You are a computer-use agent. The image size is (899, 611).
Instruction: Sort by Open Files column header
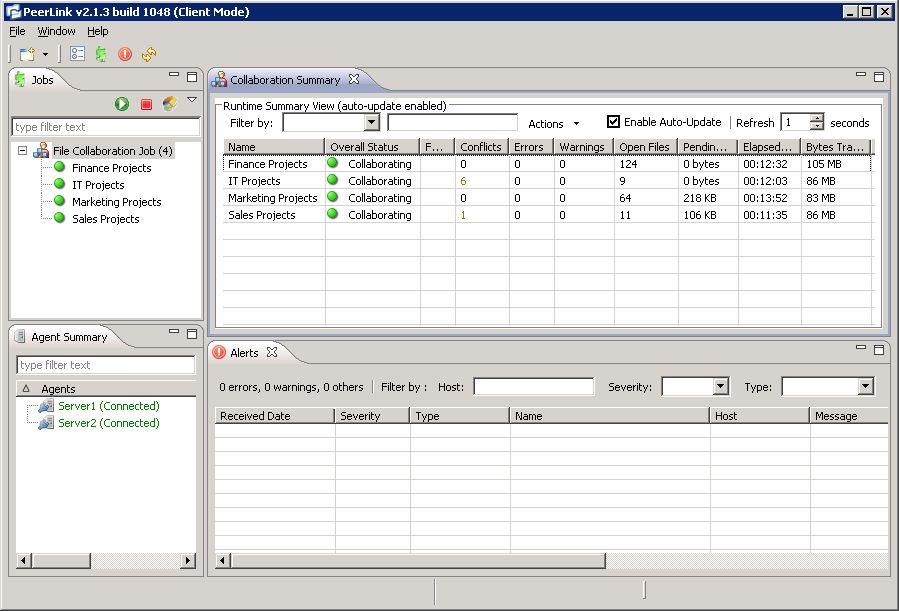(x=645, y=147)
